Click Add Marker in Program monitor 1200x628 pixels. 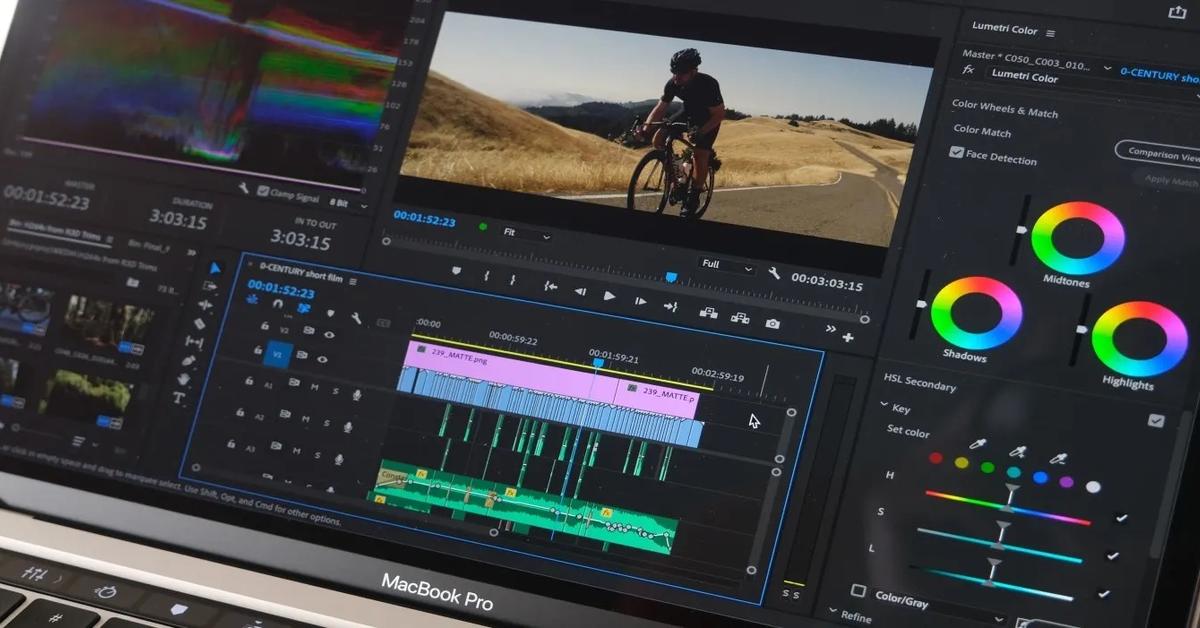(455, 270)
